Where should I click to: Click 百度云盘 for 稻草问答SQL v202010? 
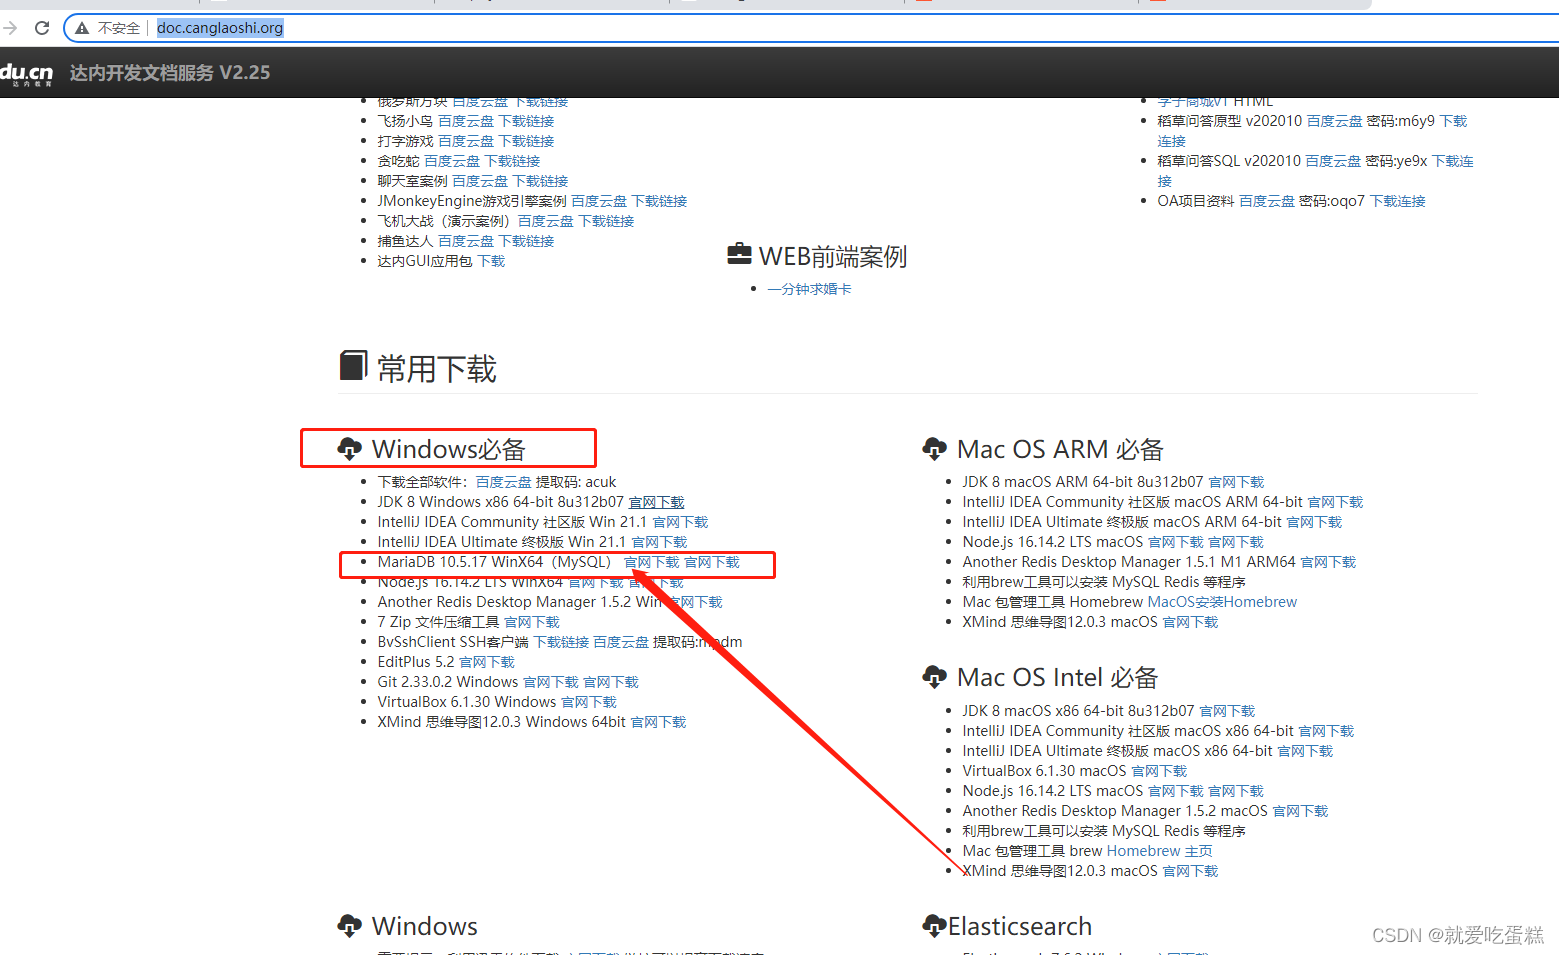click(x=1333, y=161)
